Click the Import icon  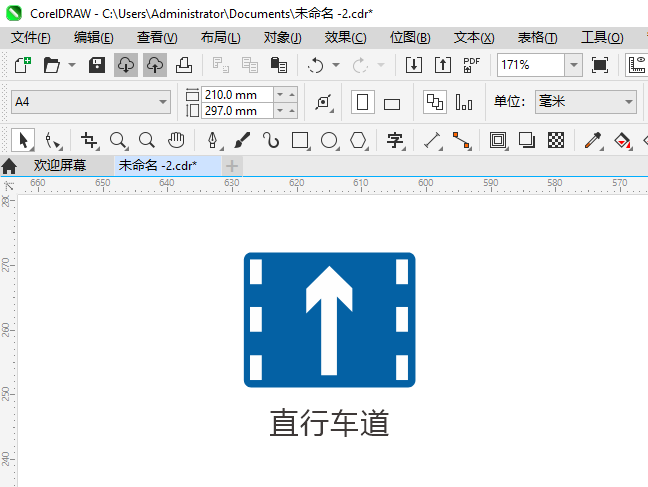click(414, 65)
